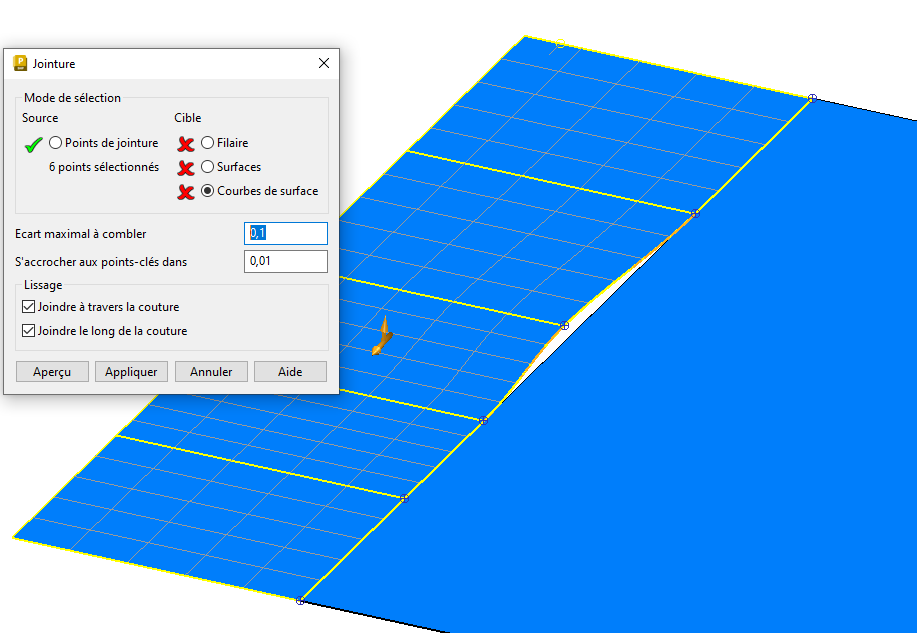Click the red X icon next to Filaire
917x633 pixels.
click(185, 144)
